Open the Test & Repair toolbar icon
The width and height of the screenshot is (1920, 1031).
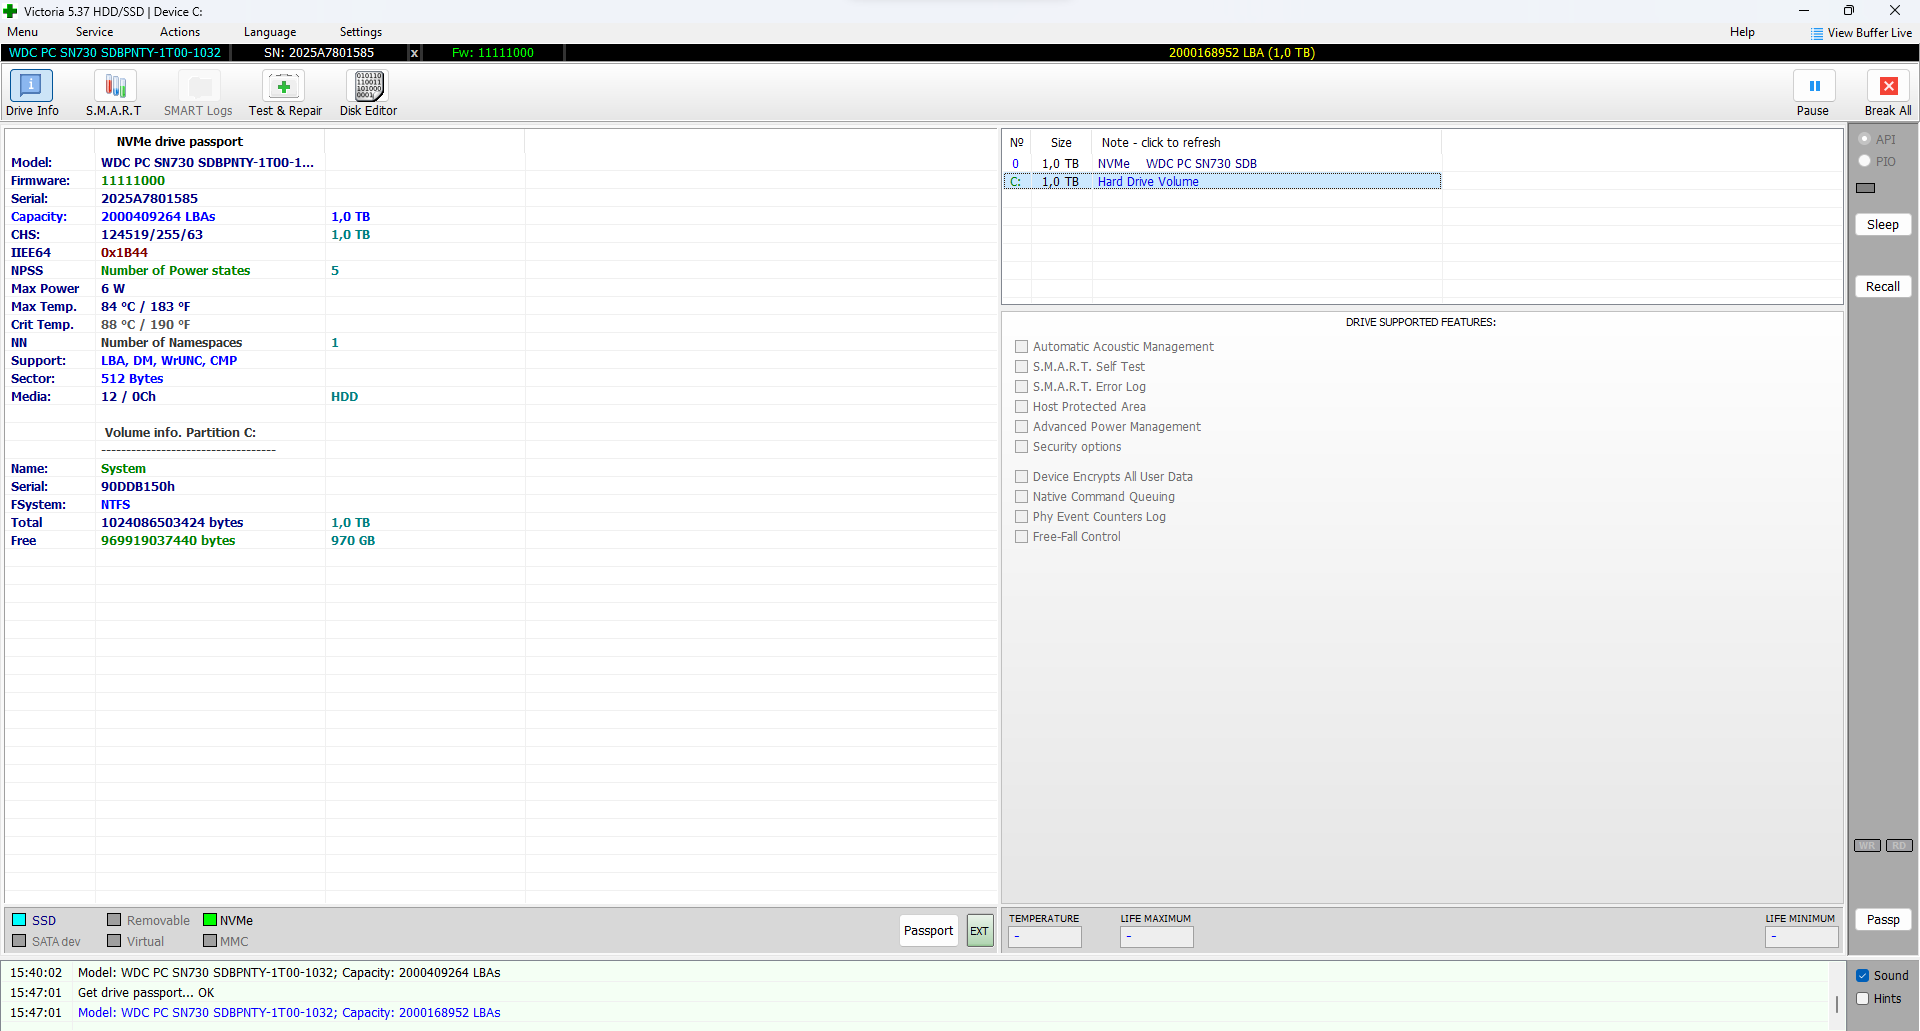(284, 87)
